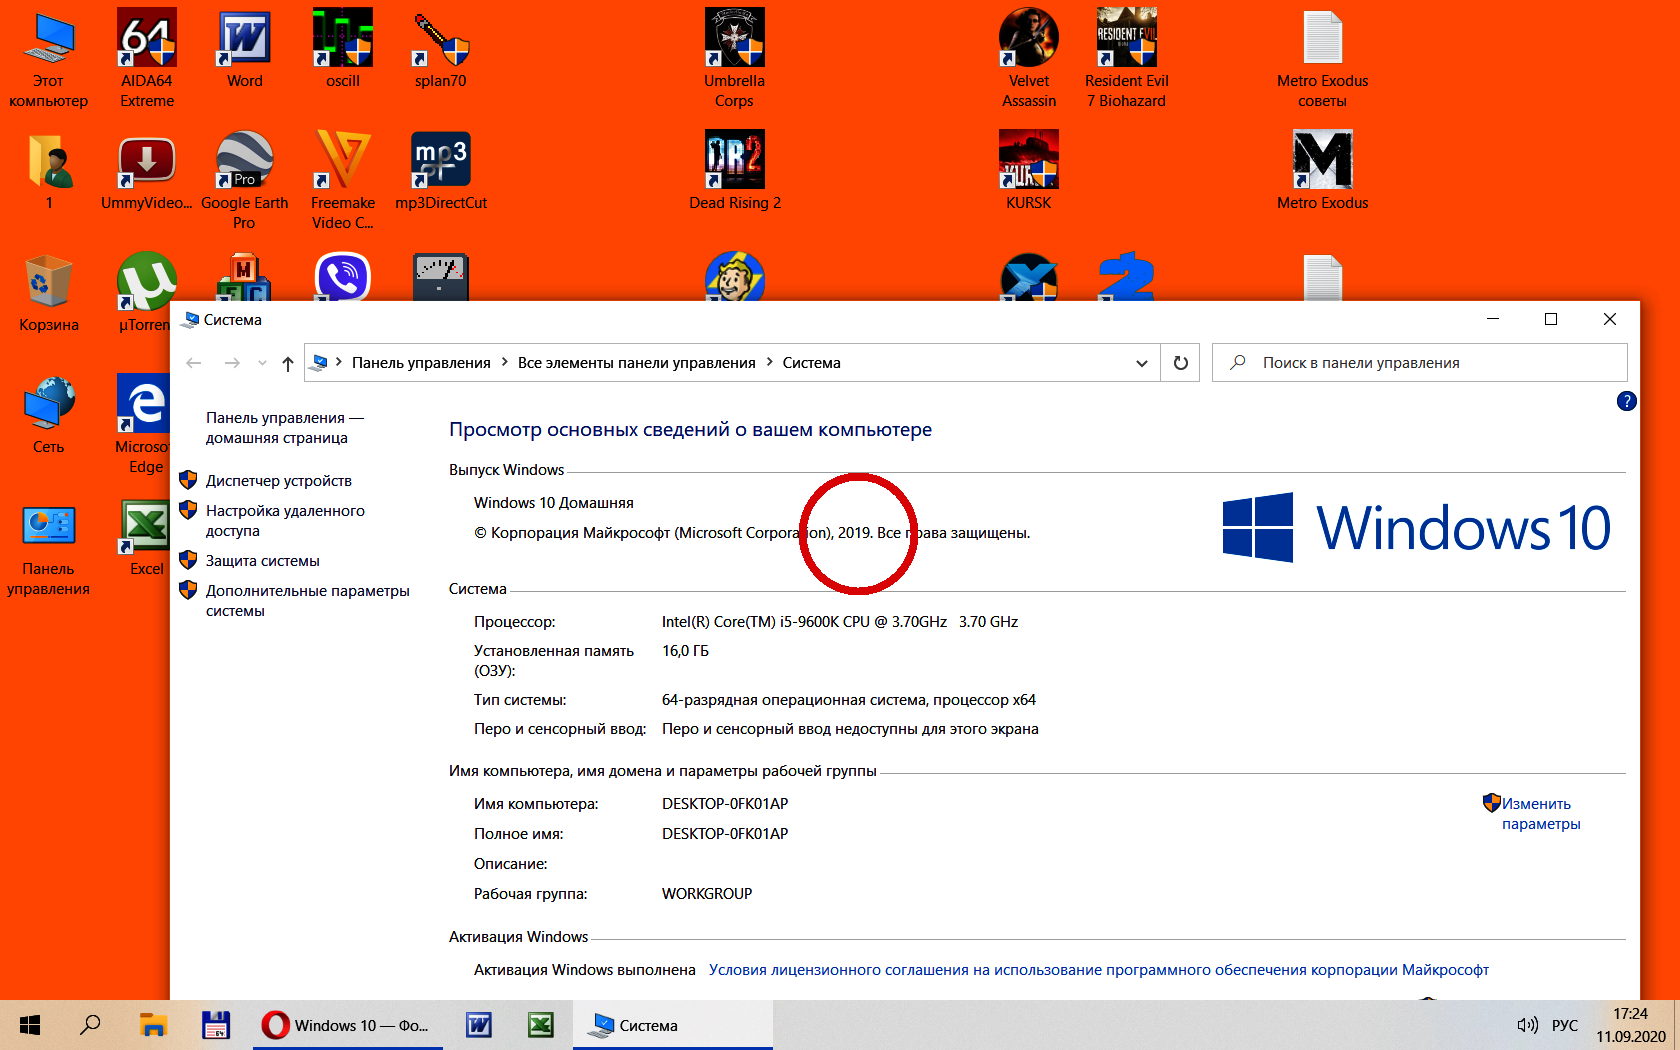The image size is (1680, 1050).
Task: Open Настройка удаленного доступа link
Action: pos(285,521)
